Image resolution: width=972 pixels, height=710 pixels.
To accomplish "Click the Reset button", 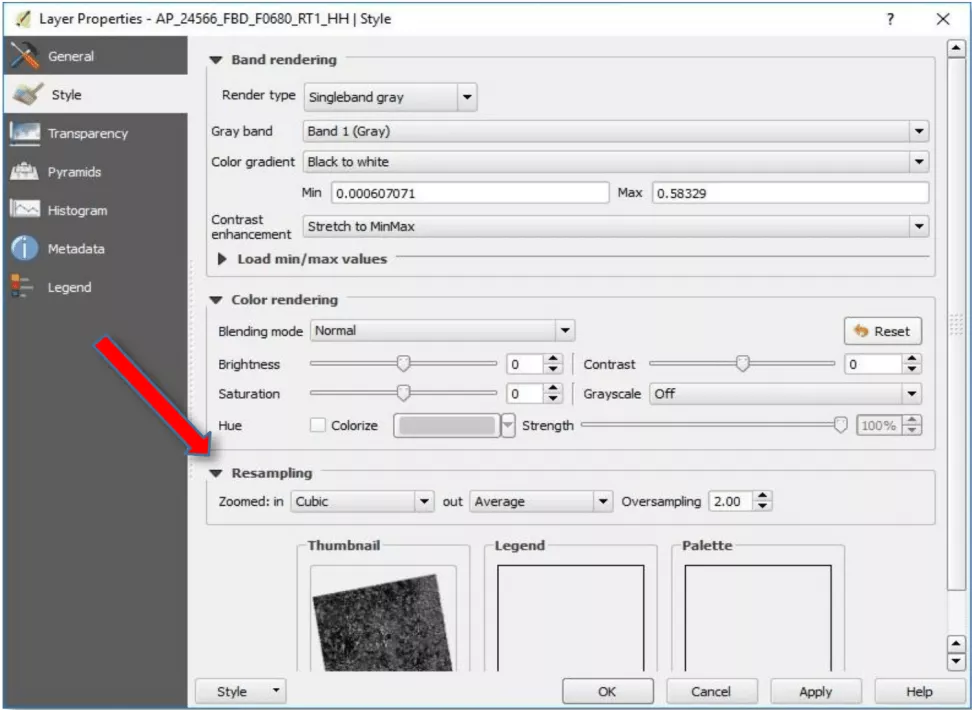I will point(883,331).
